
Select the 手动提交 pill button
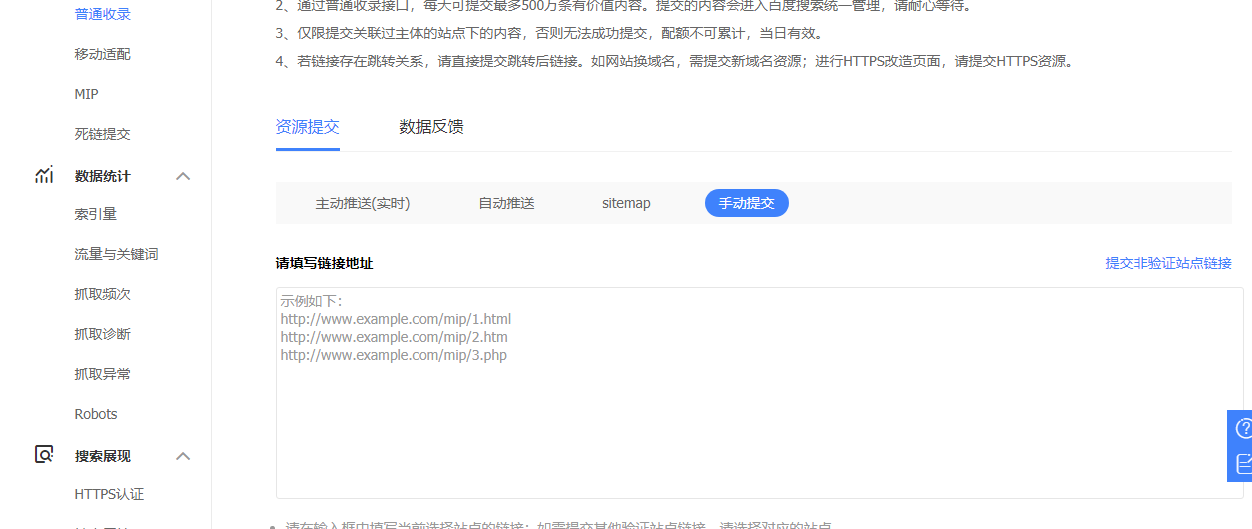[746, 203]
